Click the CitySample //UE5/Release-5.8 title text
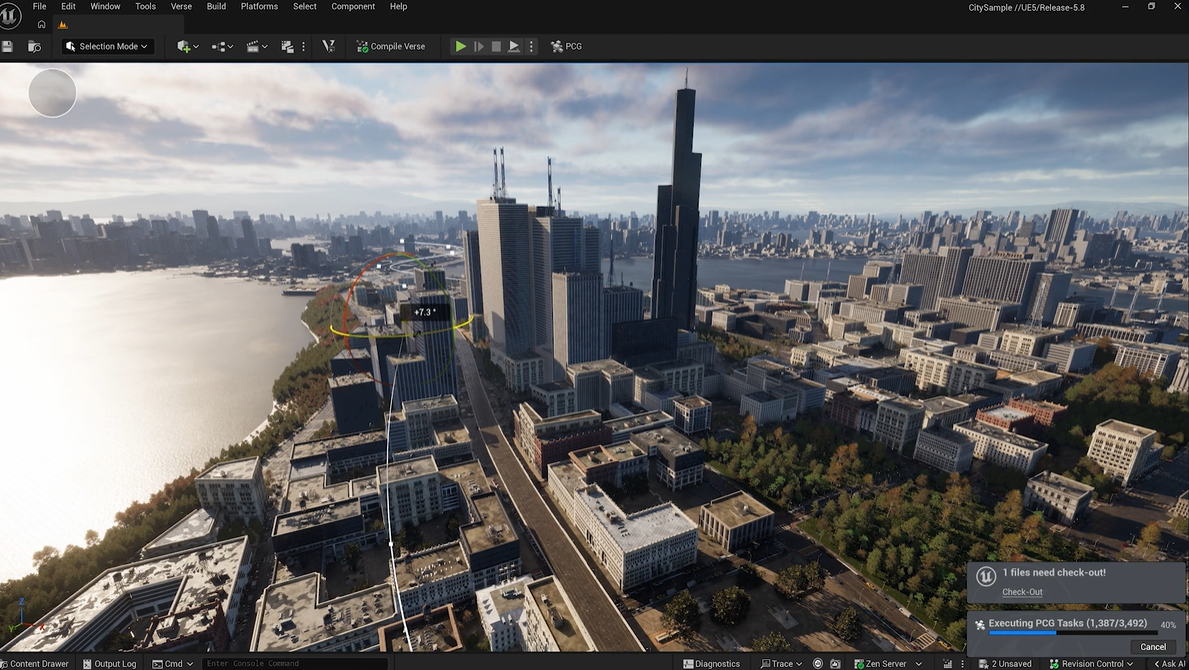The height and width of the screenshot is (670, 1189). (x=1026, y=8)
